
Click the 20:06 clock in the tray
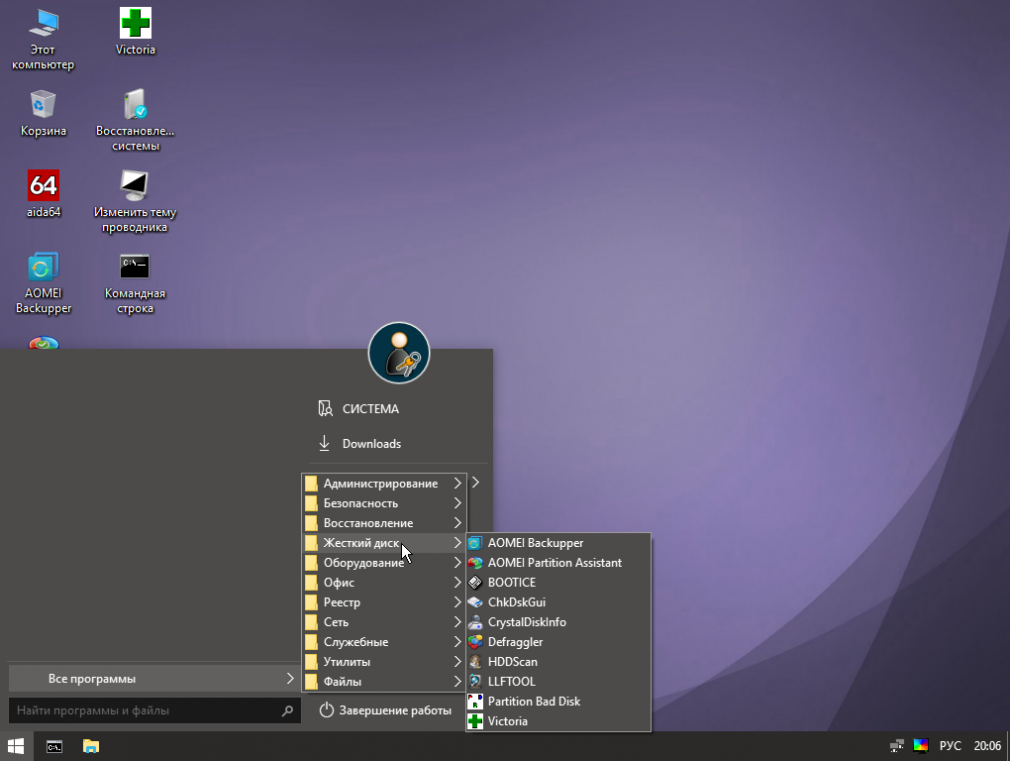[x=987, y=746]
